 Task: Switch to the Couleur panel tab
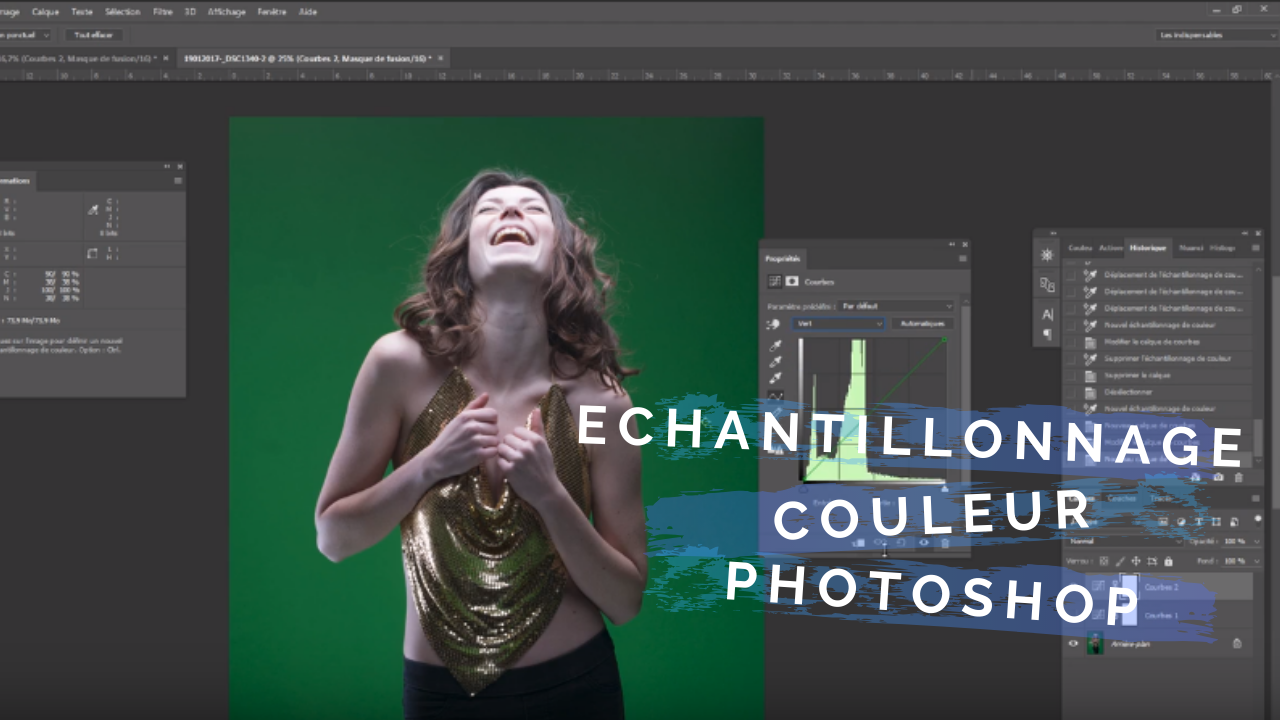(1080, 247)
